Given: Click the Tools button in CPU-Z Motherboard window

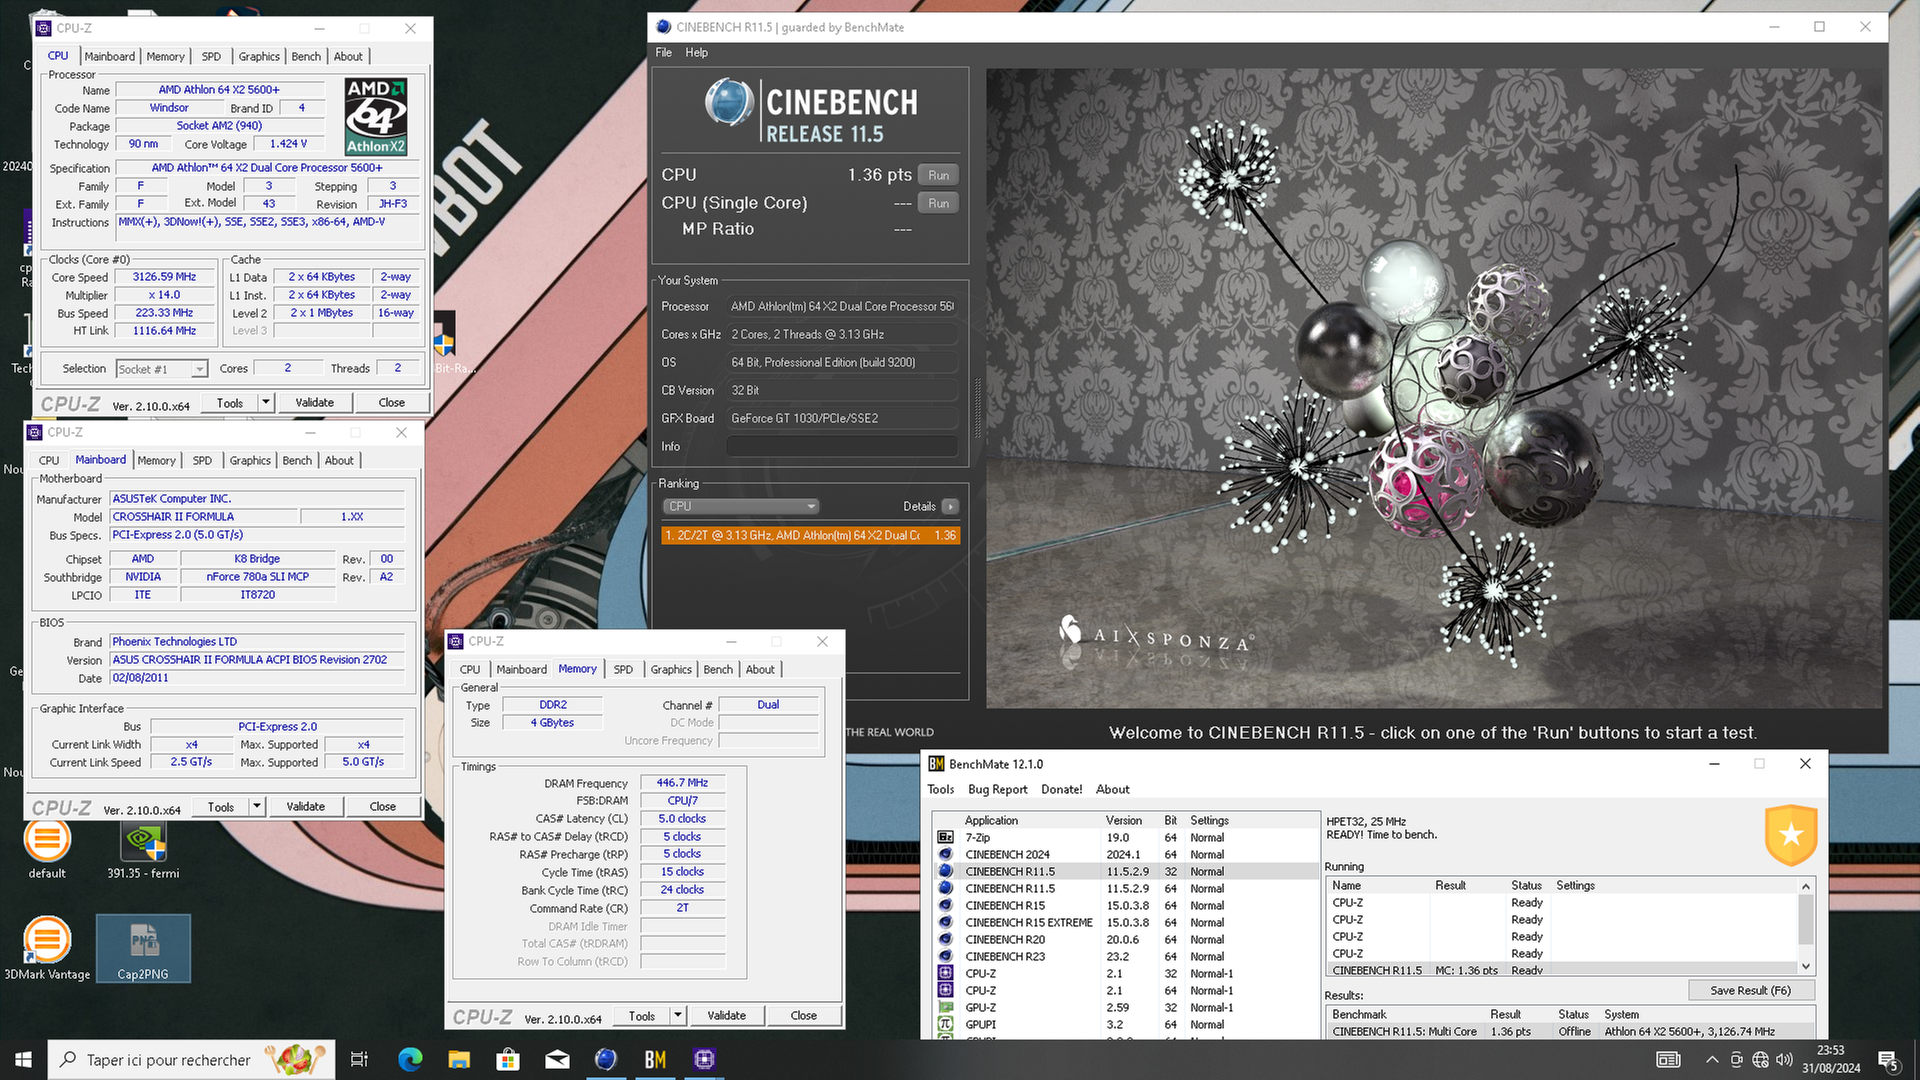Looking at the screenshot, I should pyautogui.click(x=221, y=806).
